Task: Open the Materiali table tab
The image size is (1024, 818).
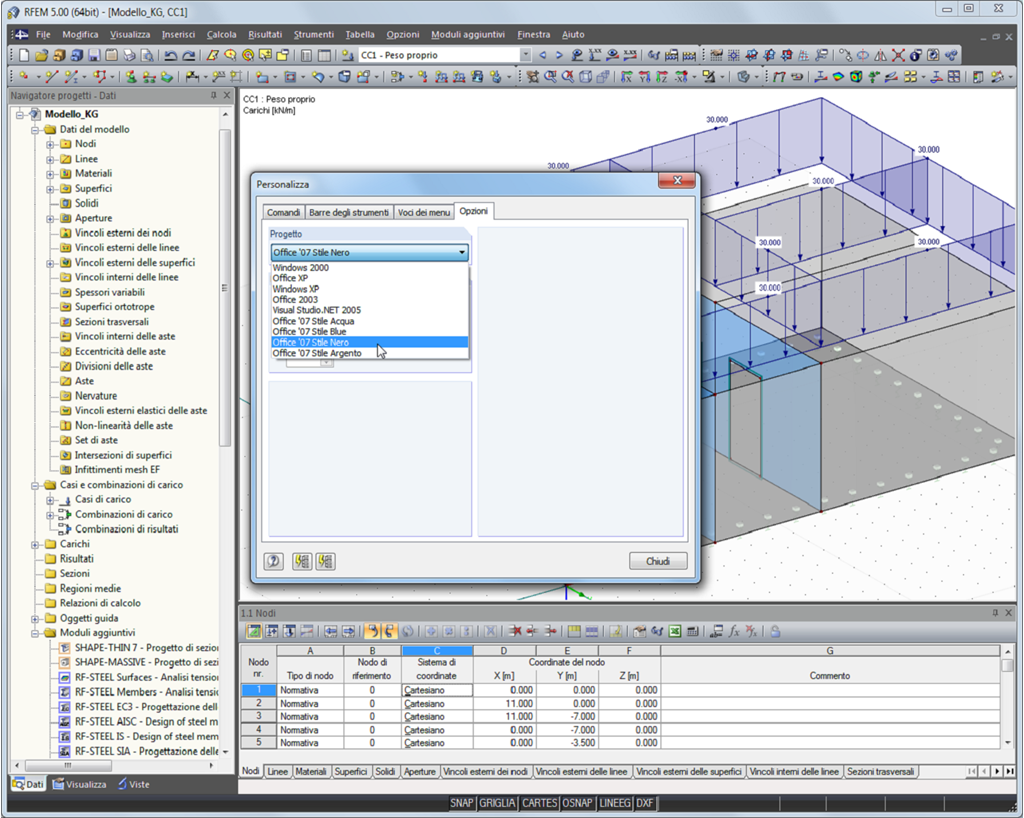Action: (x=311, y=772)
